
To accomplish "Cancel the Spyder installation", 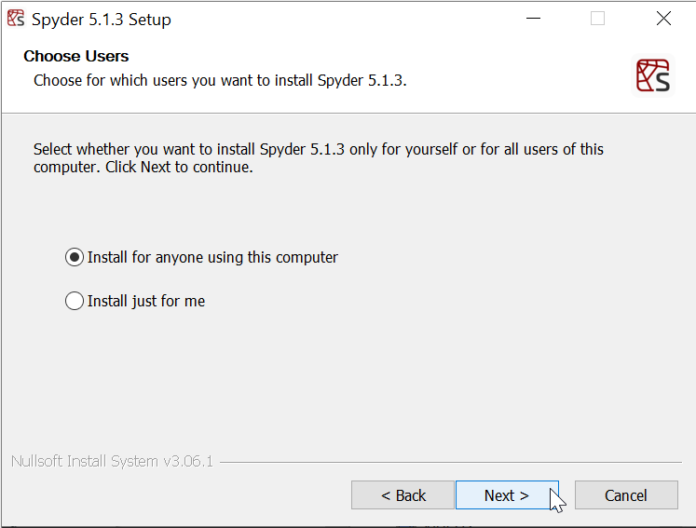I will pos(625,495).
